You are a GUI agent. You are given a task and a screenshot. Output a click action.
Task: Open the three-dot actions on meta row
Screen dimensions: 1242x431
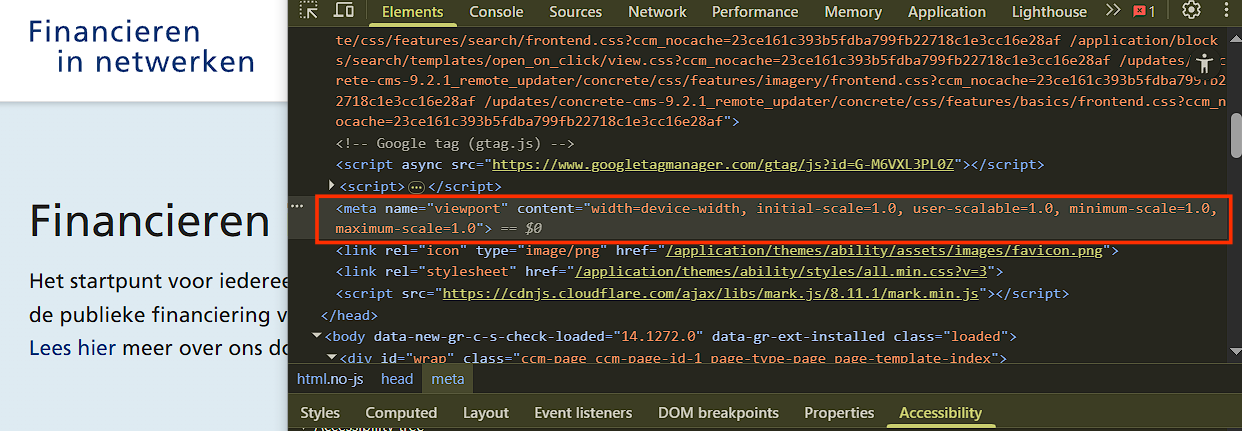click(296, 206)
